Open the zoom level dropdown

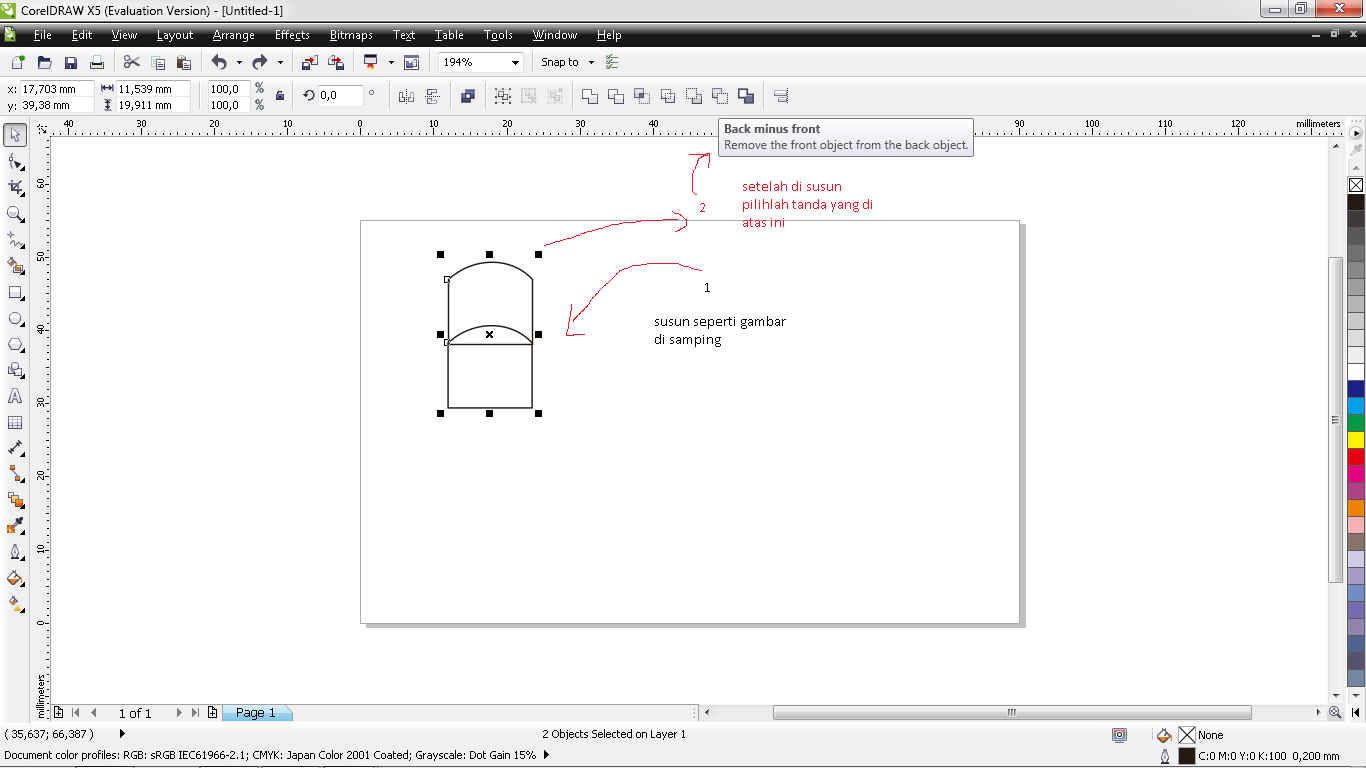click(516, 62)
